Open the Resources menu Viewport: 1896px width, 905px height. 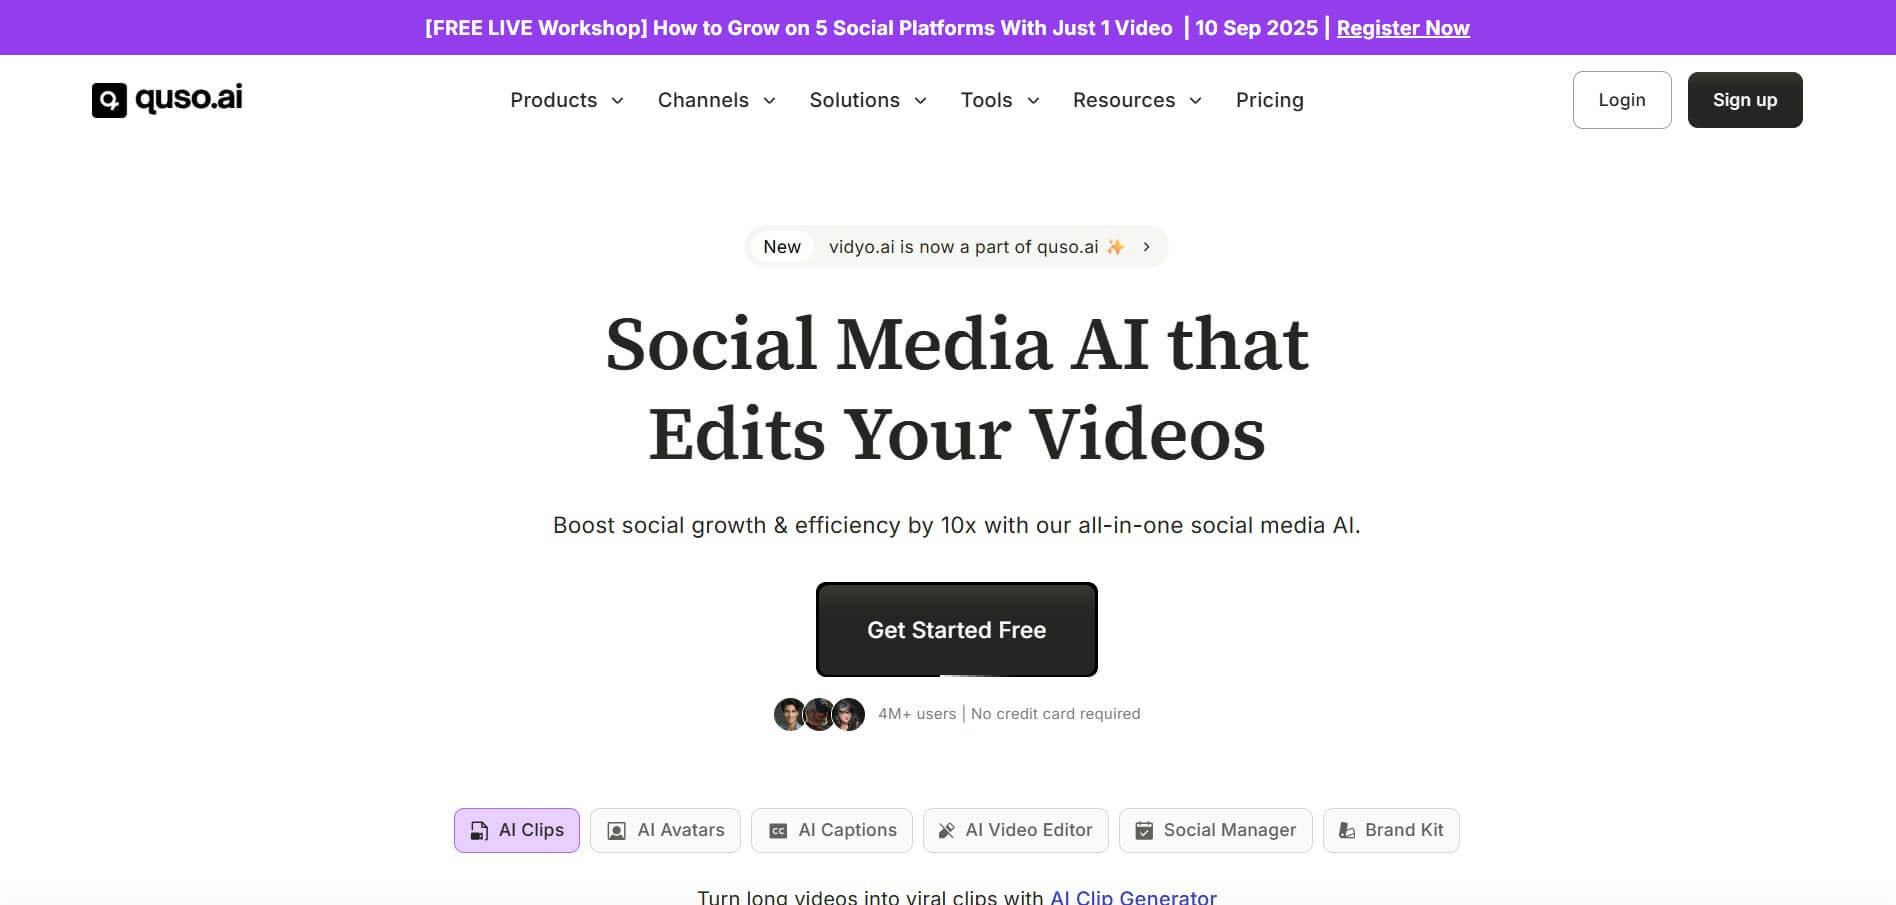point(1137,100)
